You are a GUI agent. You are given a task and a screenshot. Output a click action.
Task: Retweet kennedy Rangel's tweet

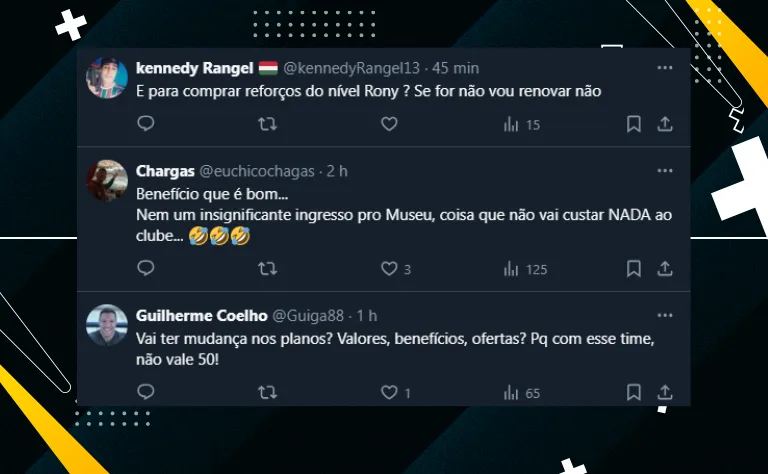click(267, 124)
